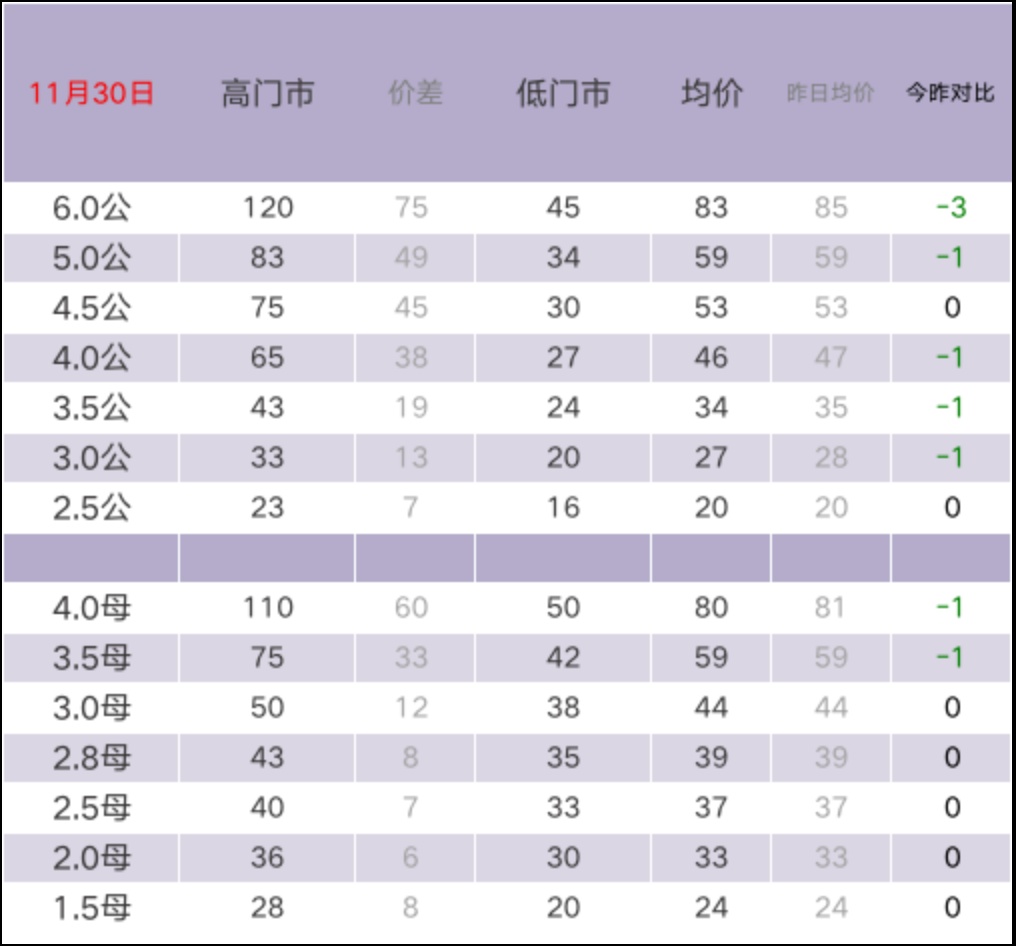Select 今昨对比 value 0 in 1.5母 row
This screenshot has width=1016, height=946.
click(952, 908)
